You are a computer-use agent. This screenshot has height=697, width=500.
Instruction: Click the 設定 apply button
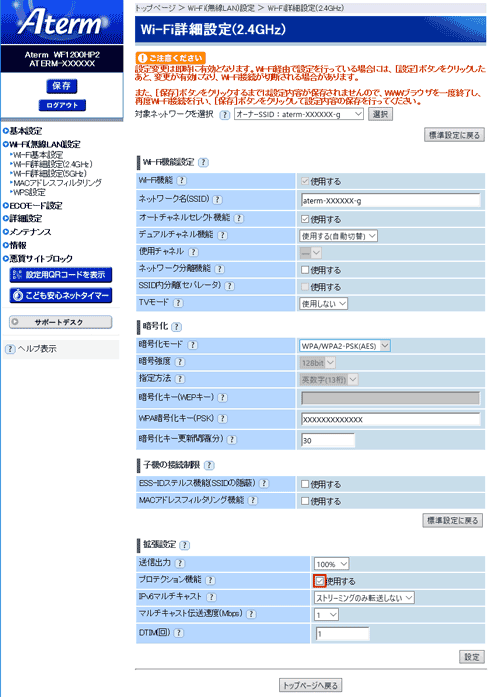pyautogui.click(x=472, y=657)
